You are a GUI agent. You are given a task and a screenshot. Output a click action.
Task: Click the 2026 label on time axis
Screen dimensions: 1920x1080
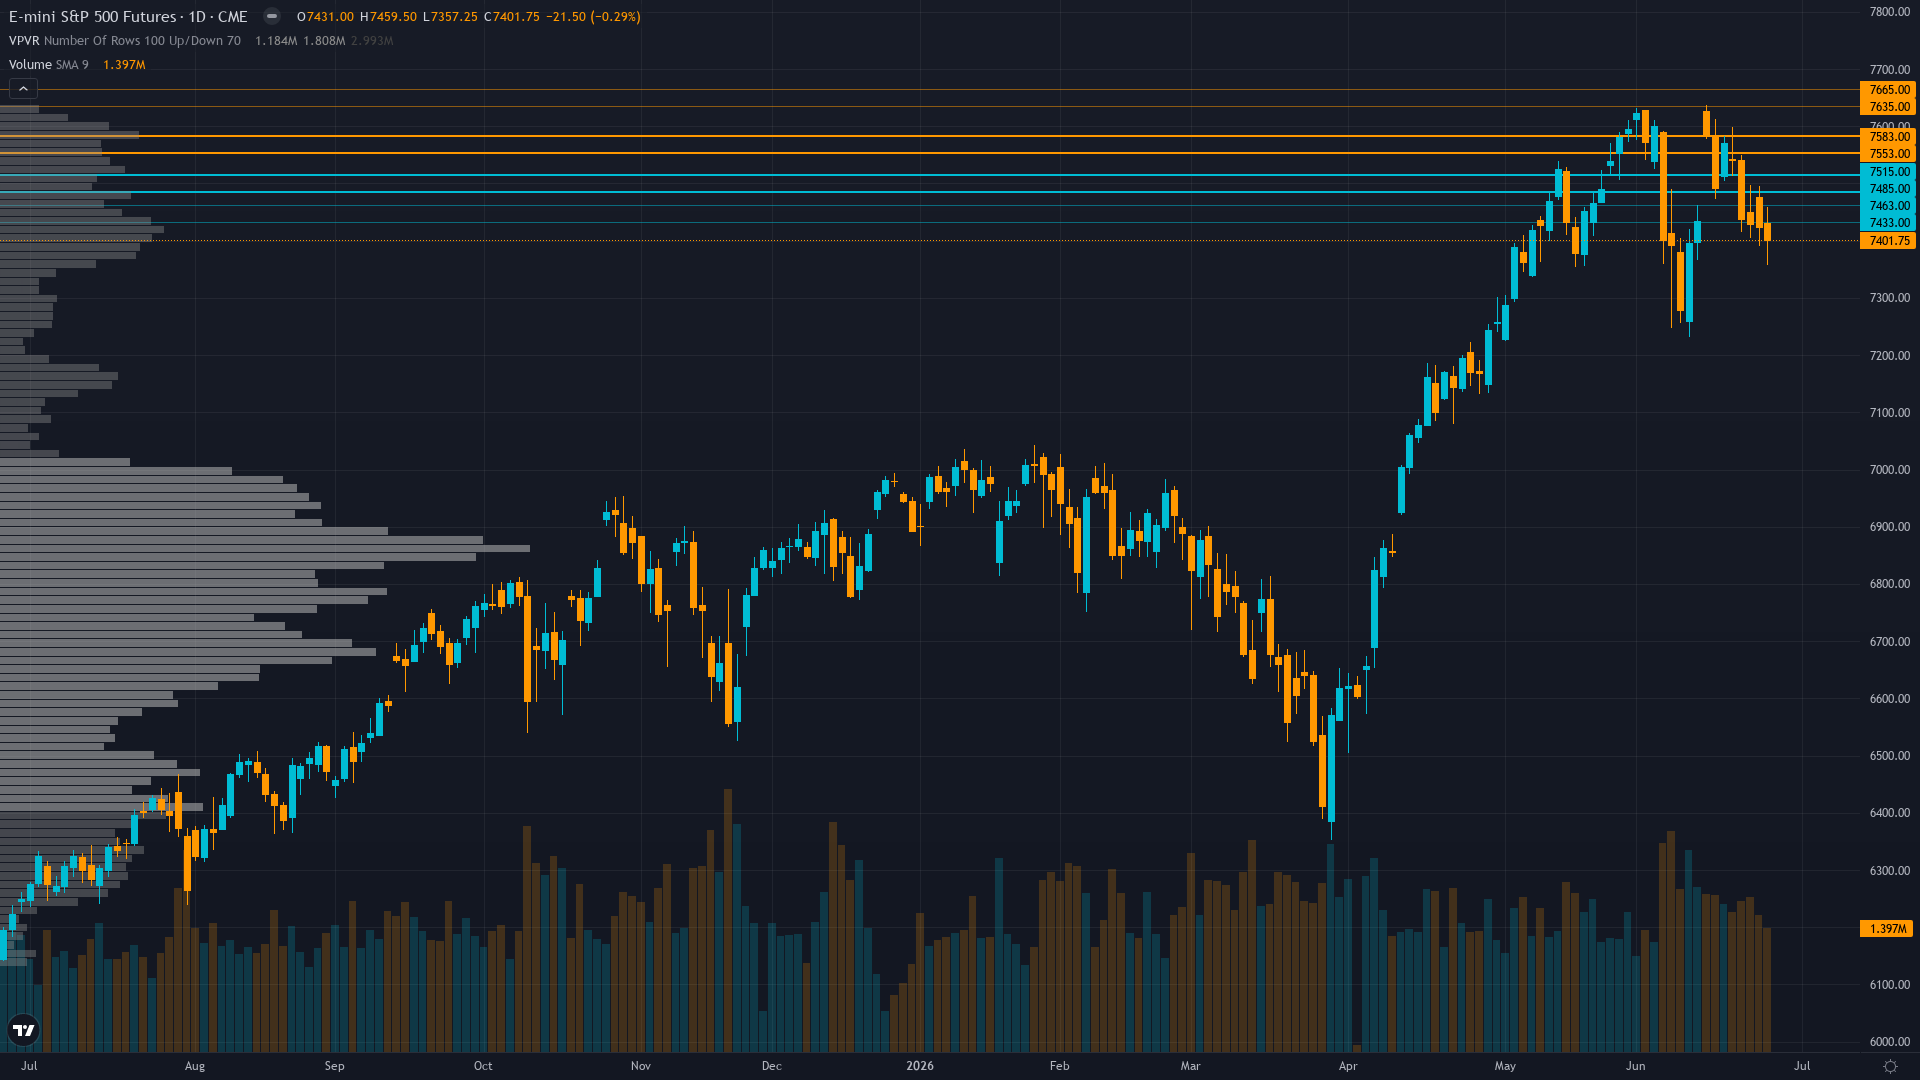(x=920, y=1066)
